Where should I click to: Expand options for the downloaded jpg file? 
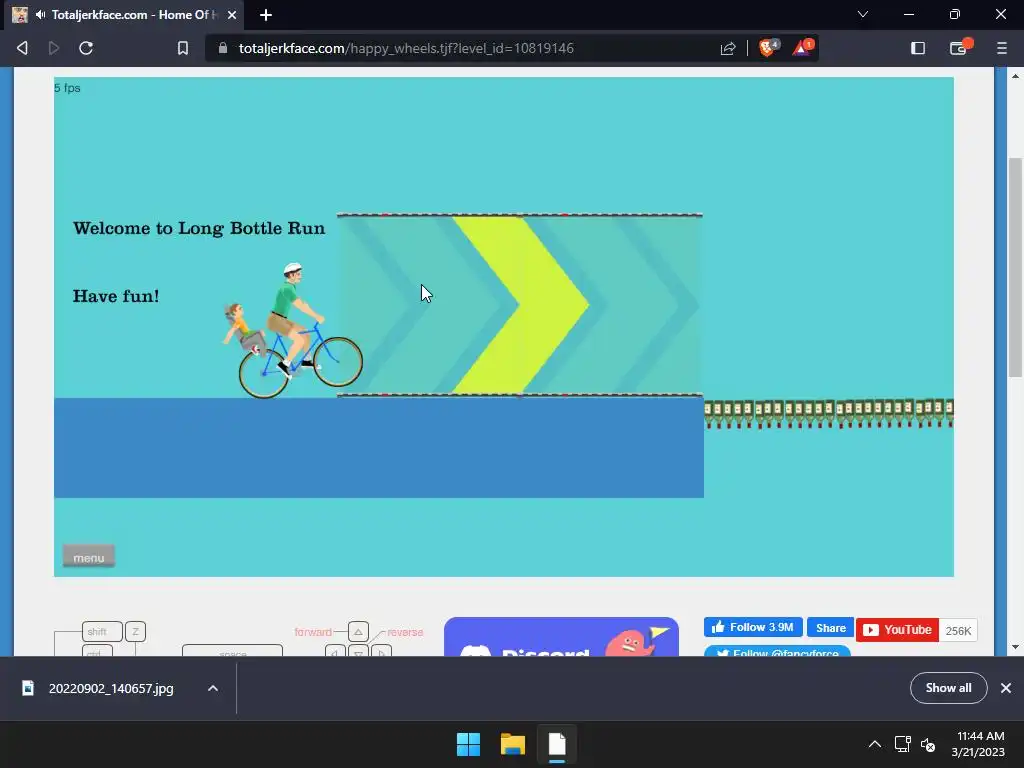[213, 688]
